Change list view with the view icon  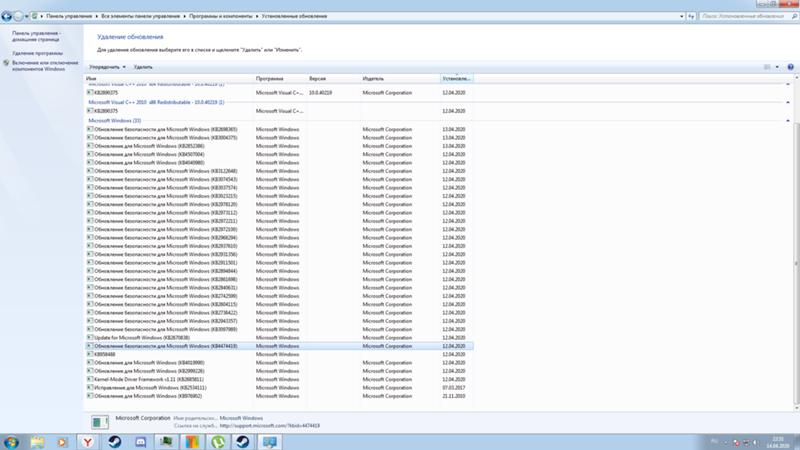(x=767, y=67)
